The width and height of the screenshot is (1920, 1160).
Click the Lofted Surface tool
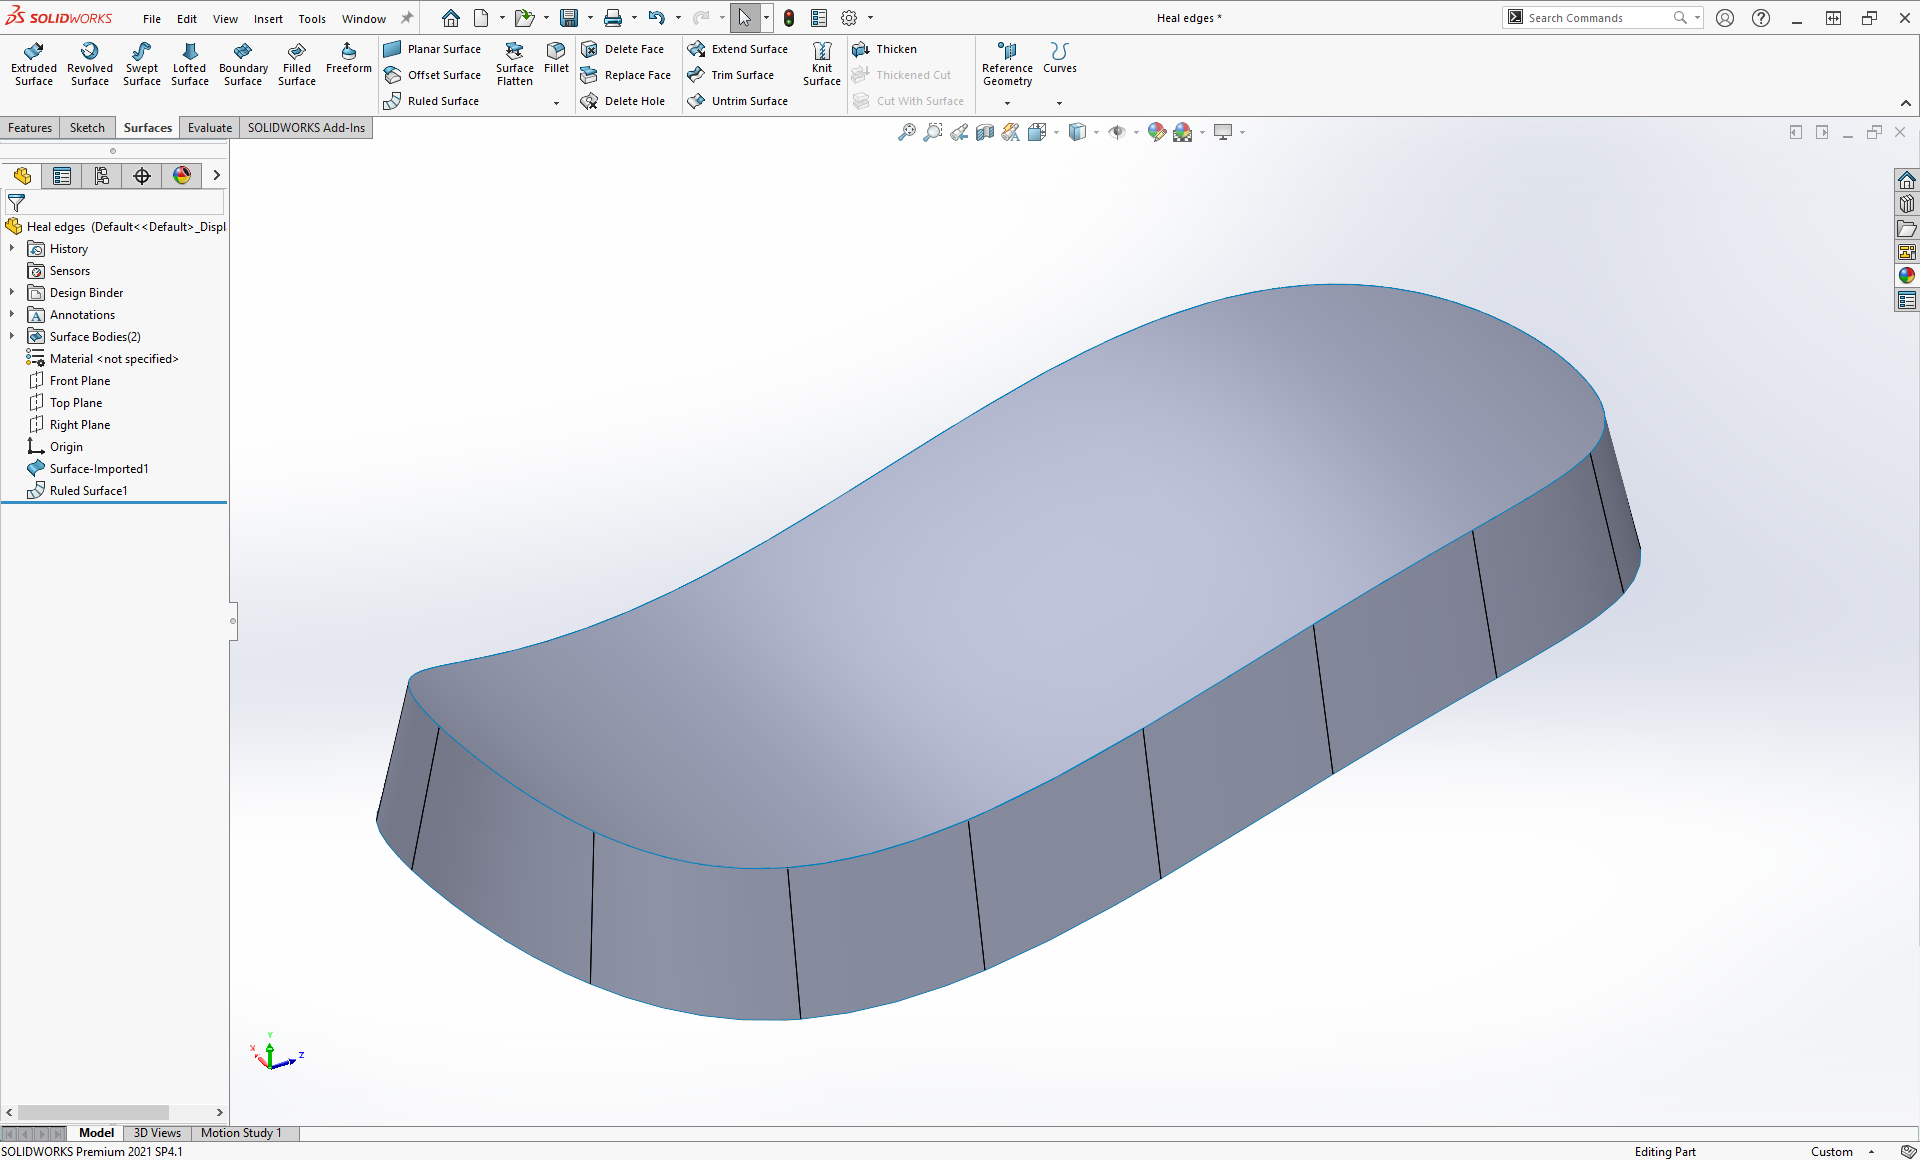[x=189, y=64]
